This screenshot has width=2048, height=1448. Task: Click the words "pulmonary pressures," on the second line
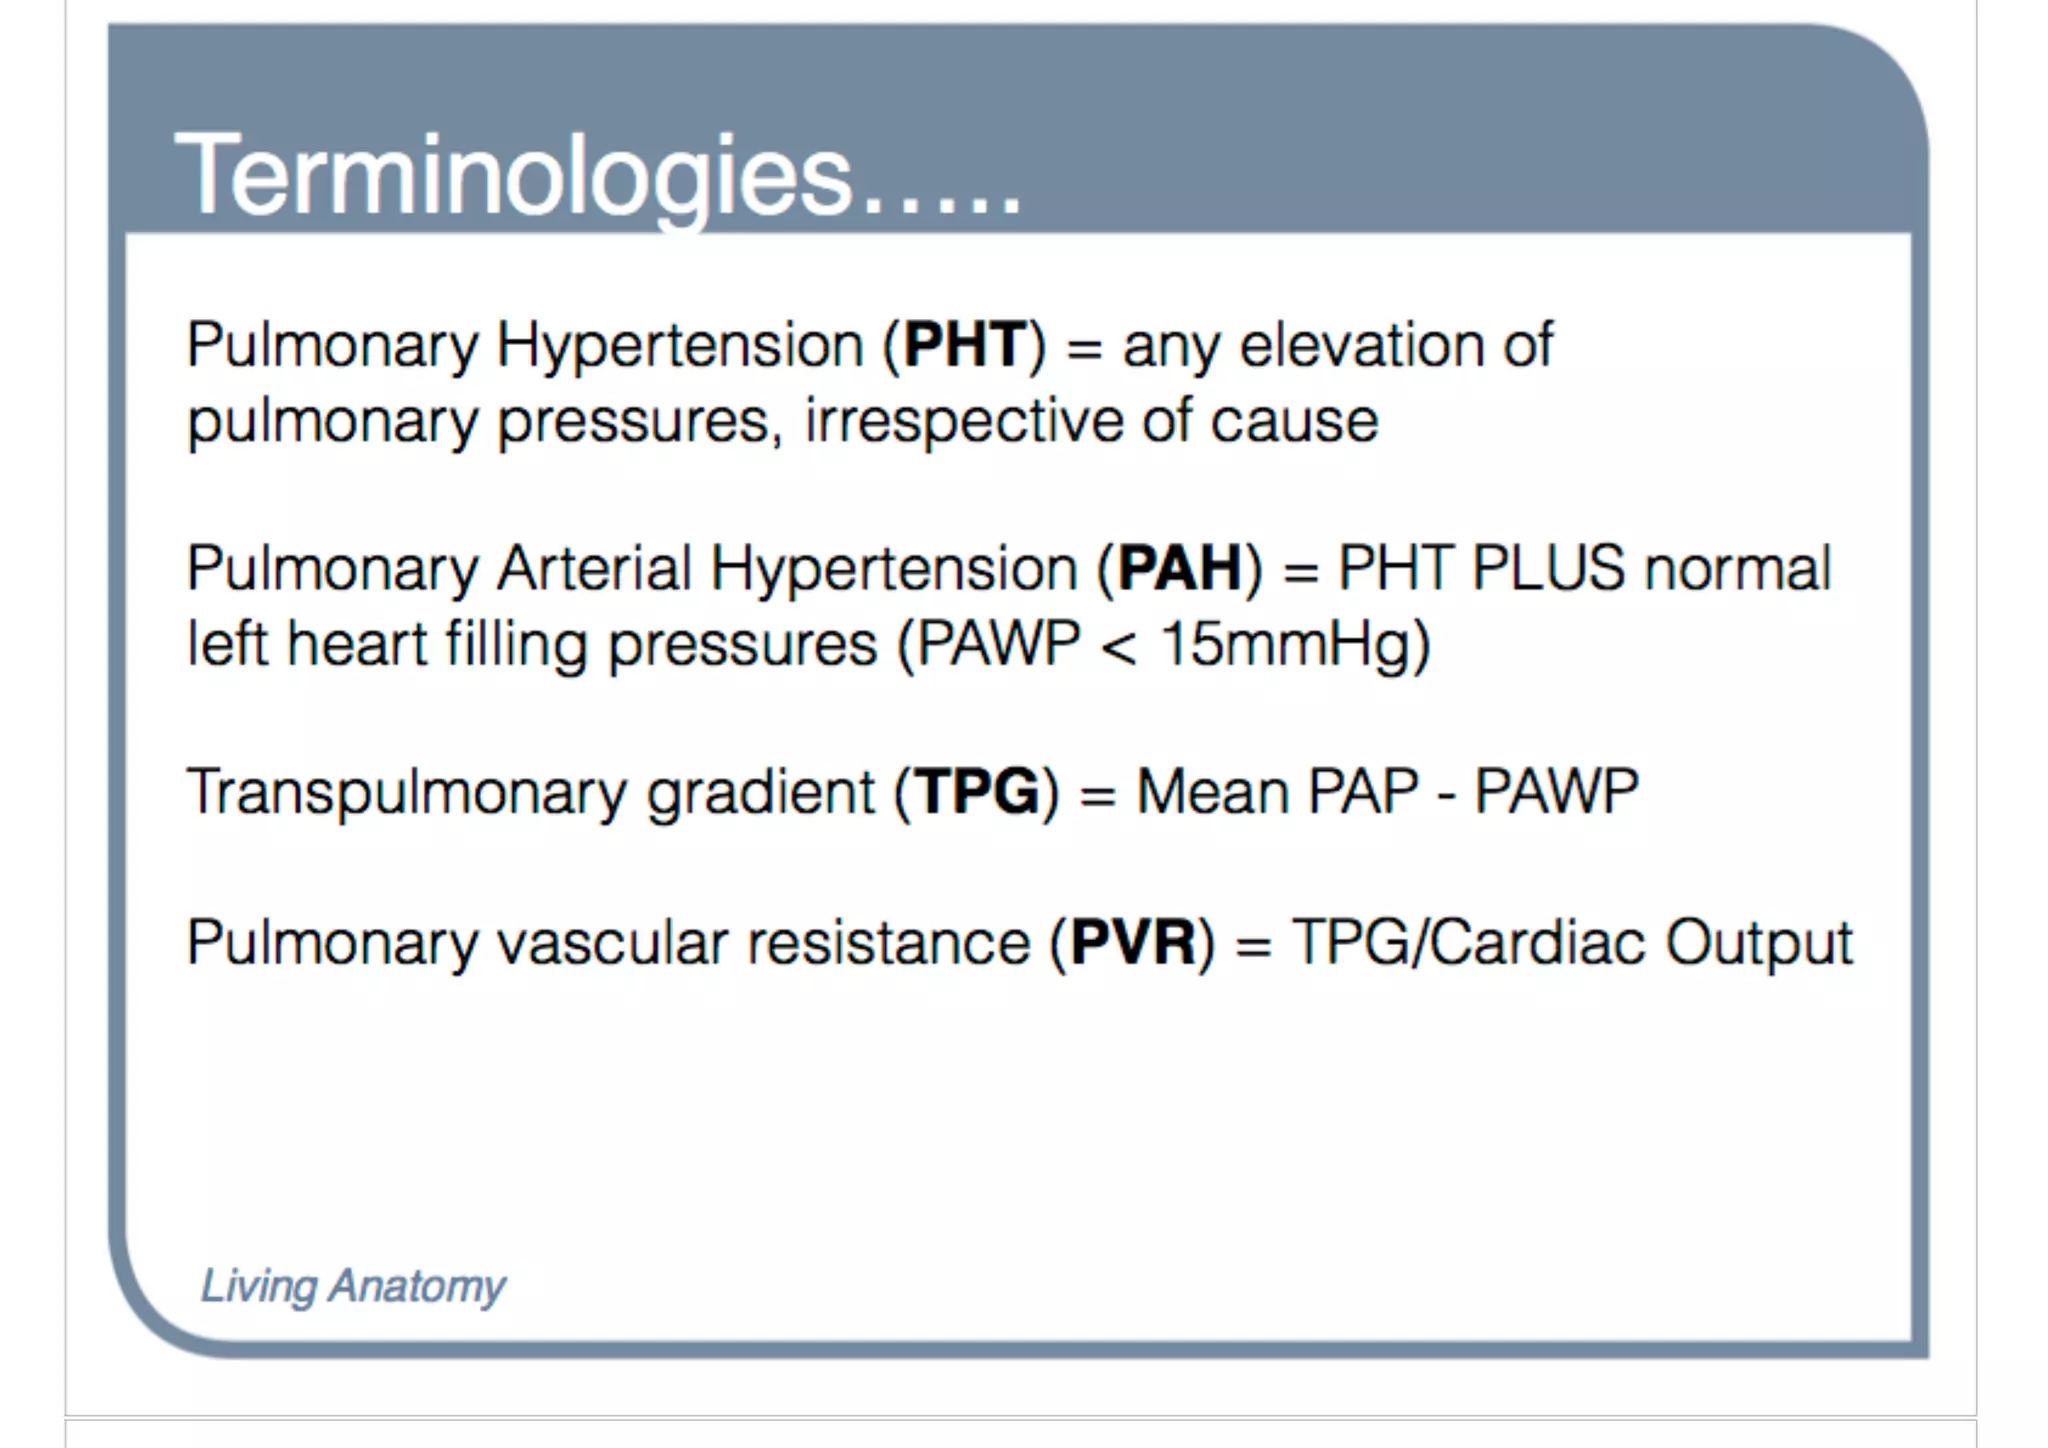484,421
